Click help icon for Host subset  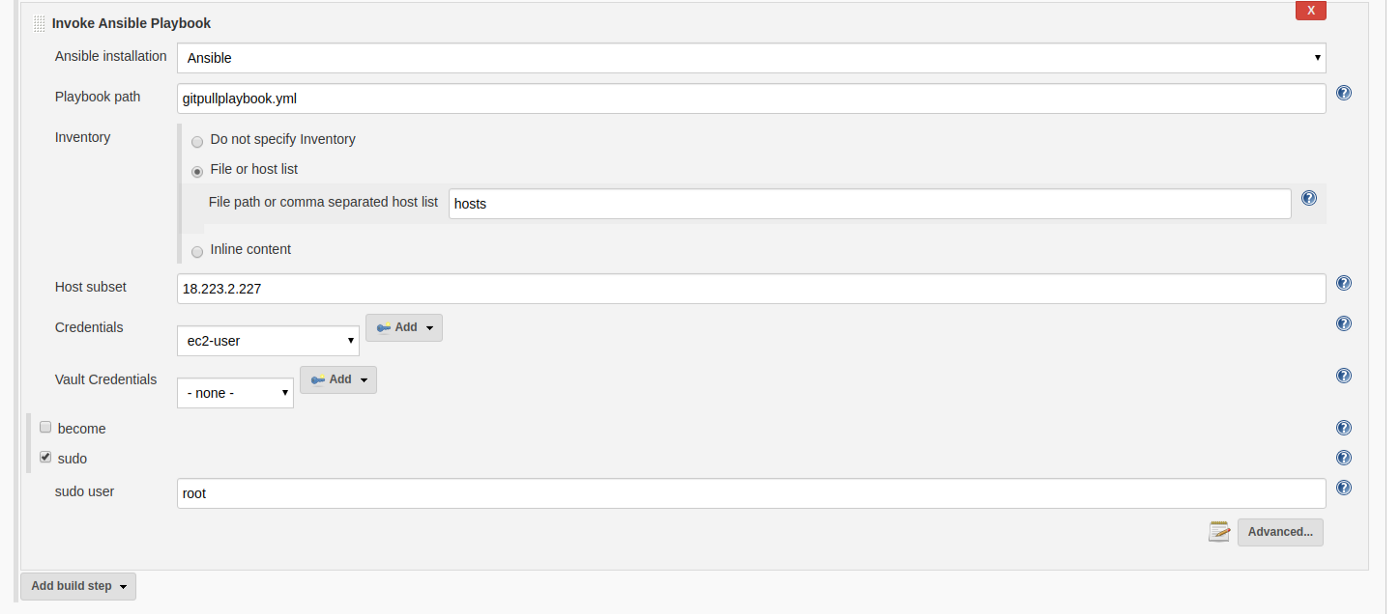1344,283
